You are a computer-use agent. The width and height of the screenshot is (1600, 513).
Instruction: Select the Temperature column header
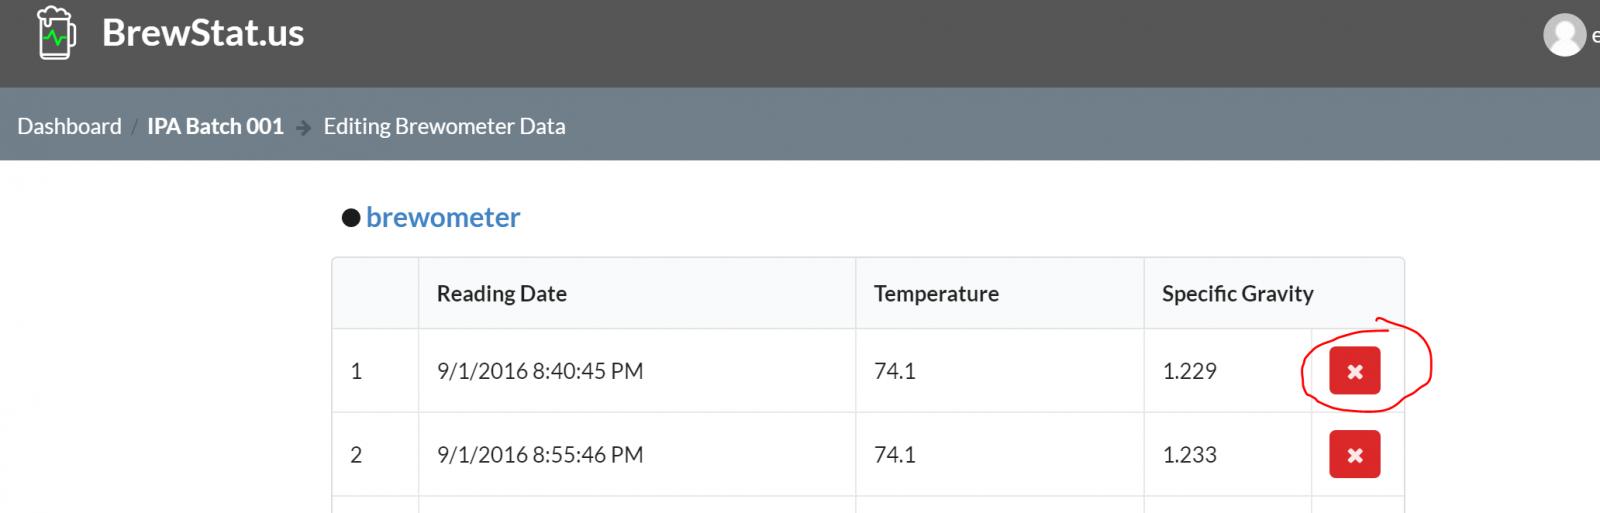click(936, 293)
